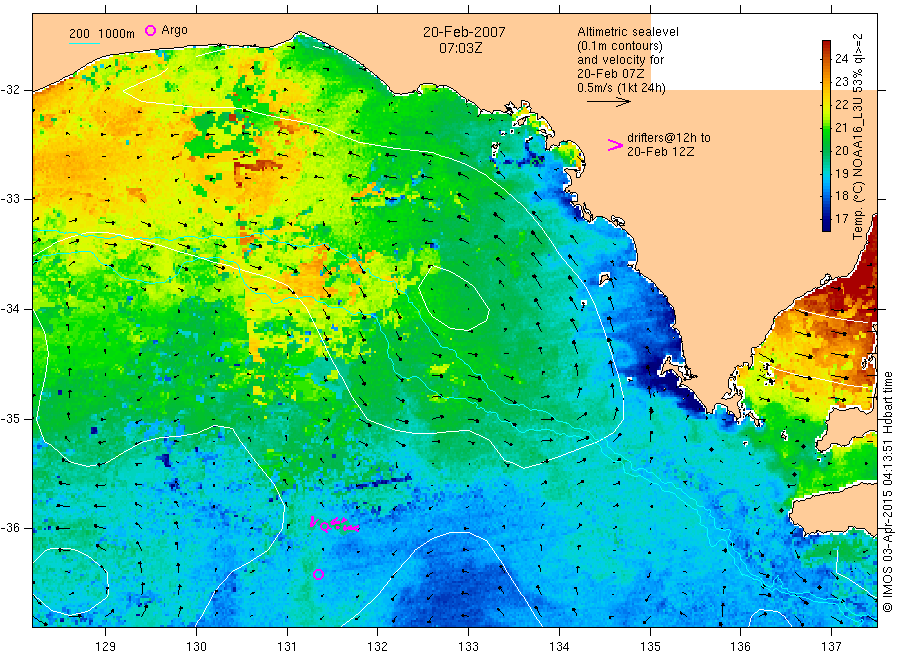The height and width of the screenshot is (660, 900).
Task: Click the 0.5m/s velocity scale arrow
Action: click(x=608, y=102)
